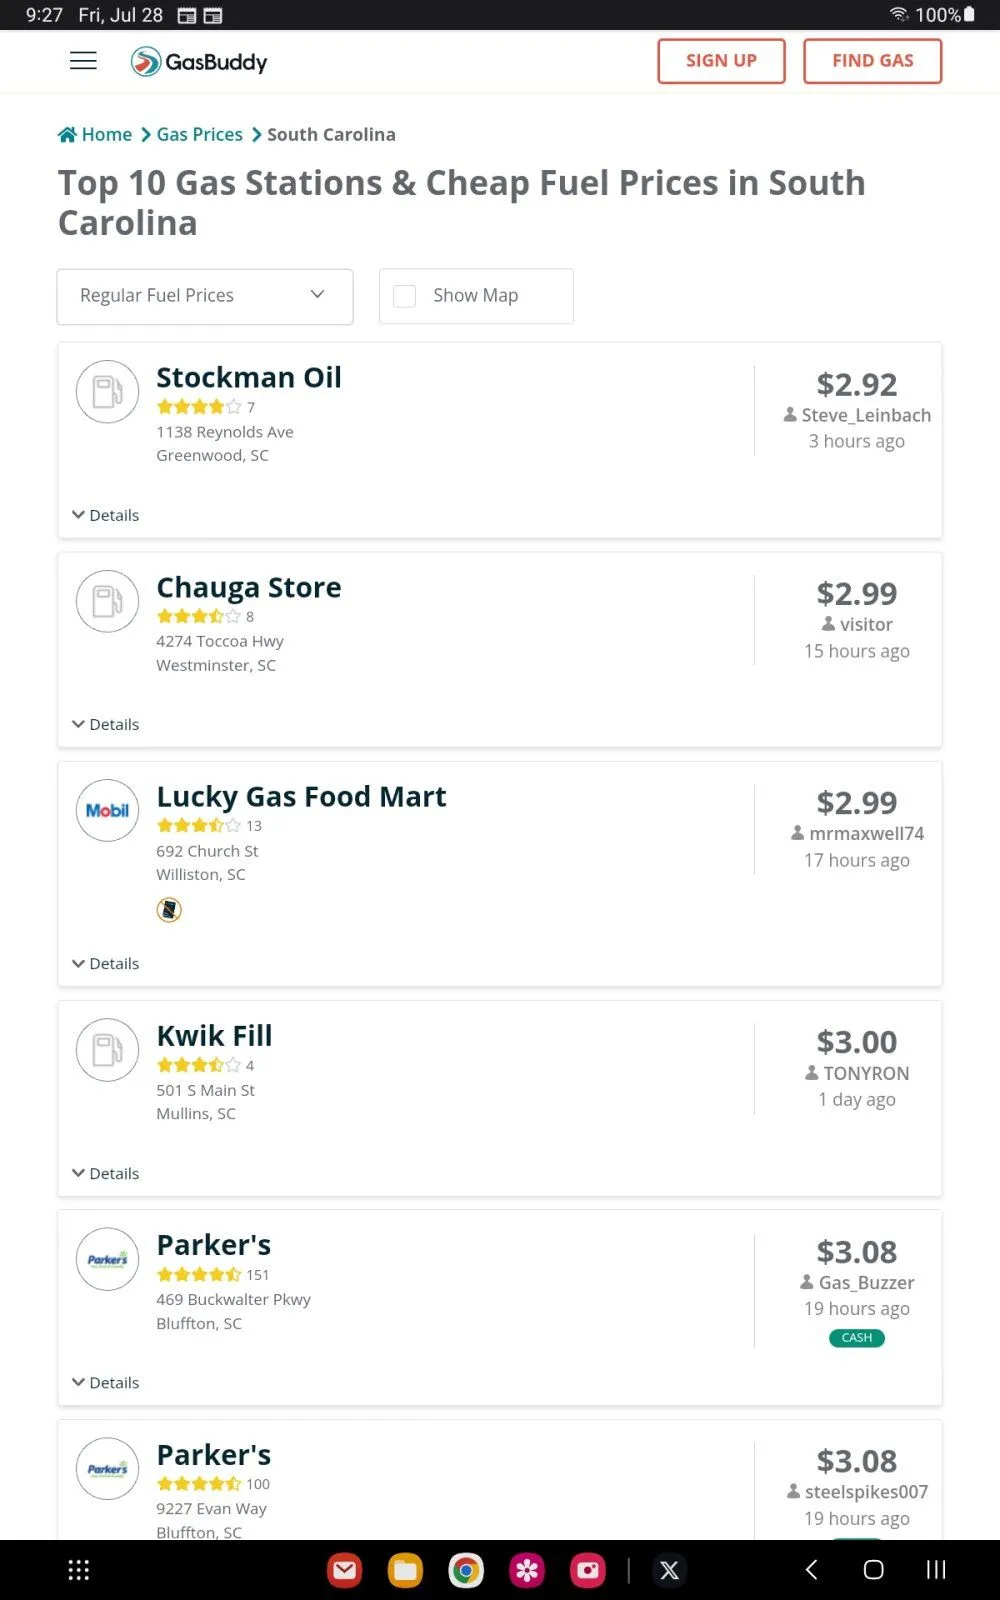This screenshot has height=1600, width=1000.
Task: Navigate to Gas Prices breadcrumb
Action: [x=199, y=135]
